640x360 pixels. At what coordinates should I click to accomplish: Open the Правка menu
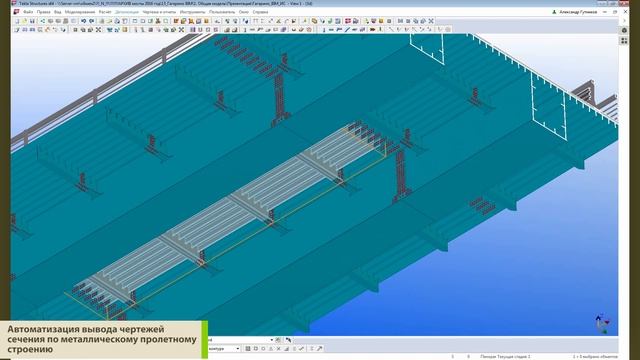point(43,12)
